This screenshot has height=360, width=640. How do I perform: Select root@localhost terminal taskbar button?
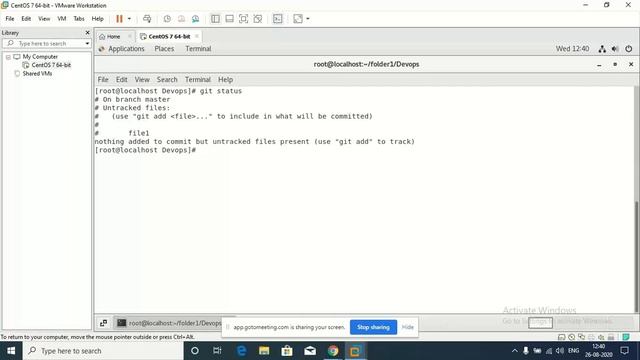pyautogui.click(x=169, y=323)
